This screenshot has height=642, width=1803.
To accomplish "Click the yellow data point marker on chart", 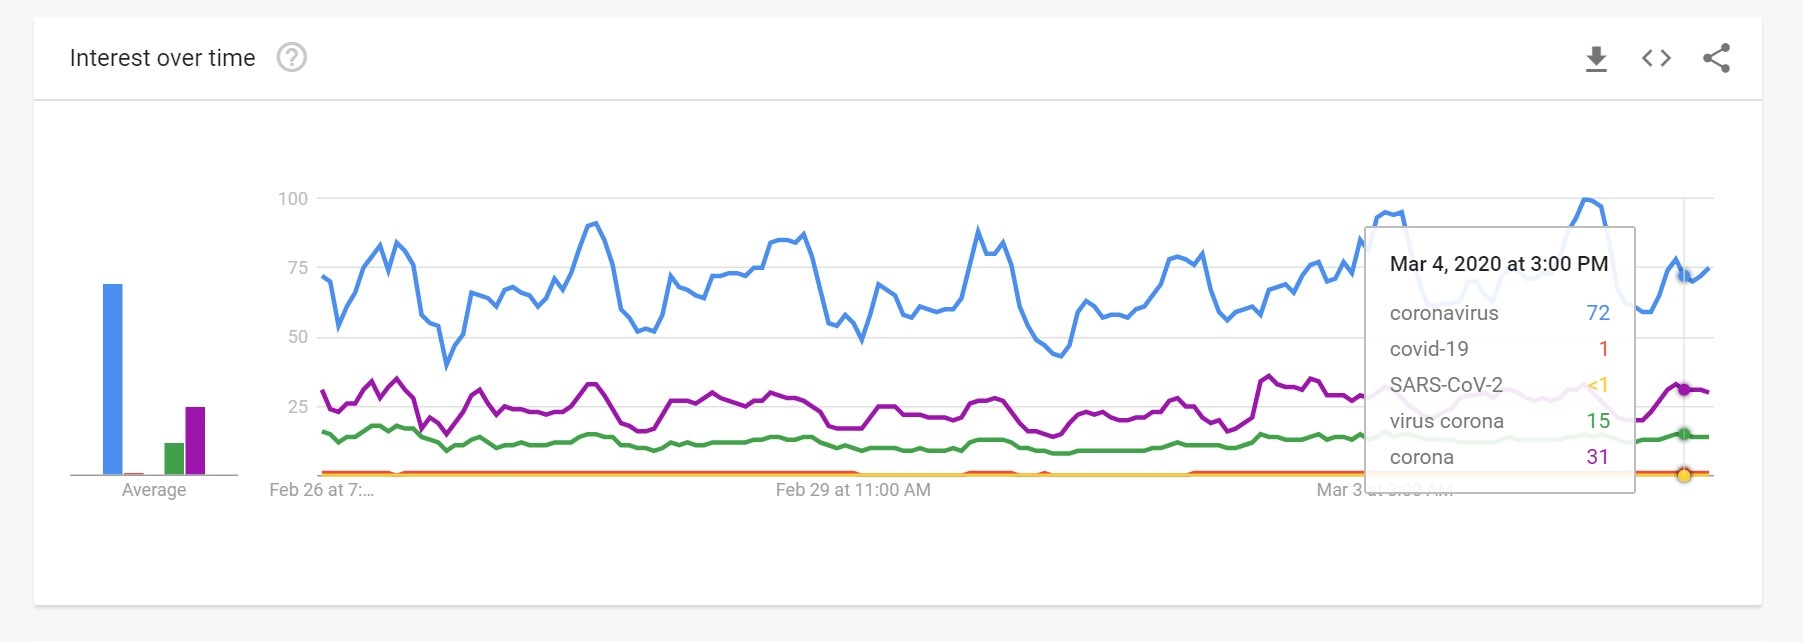I will (1684, 475).
